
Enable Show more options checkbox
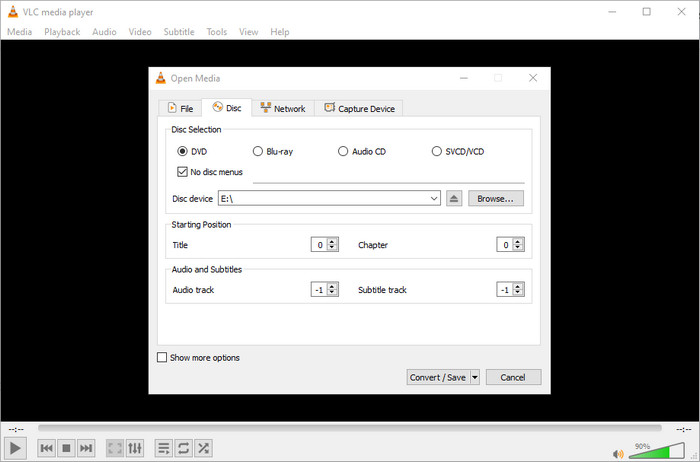pos(162,357)
